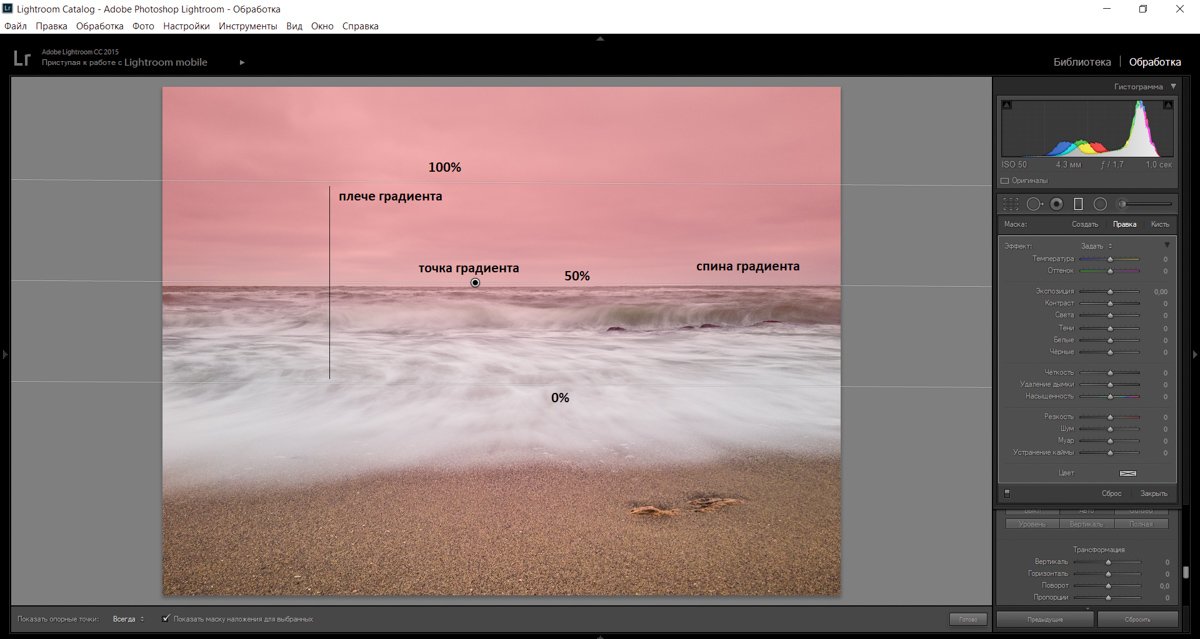Toggle the 'Оригиналы' checkbox under histogram
This screenshot has width=1200, height=639.
click(x=1005, y=181)
